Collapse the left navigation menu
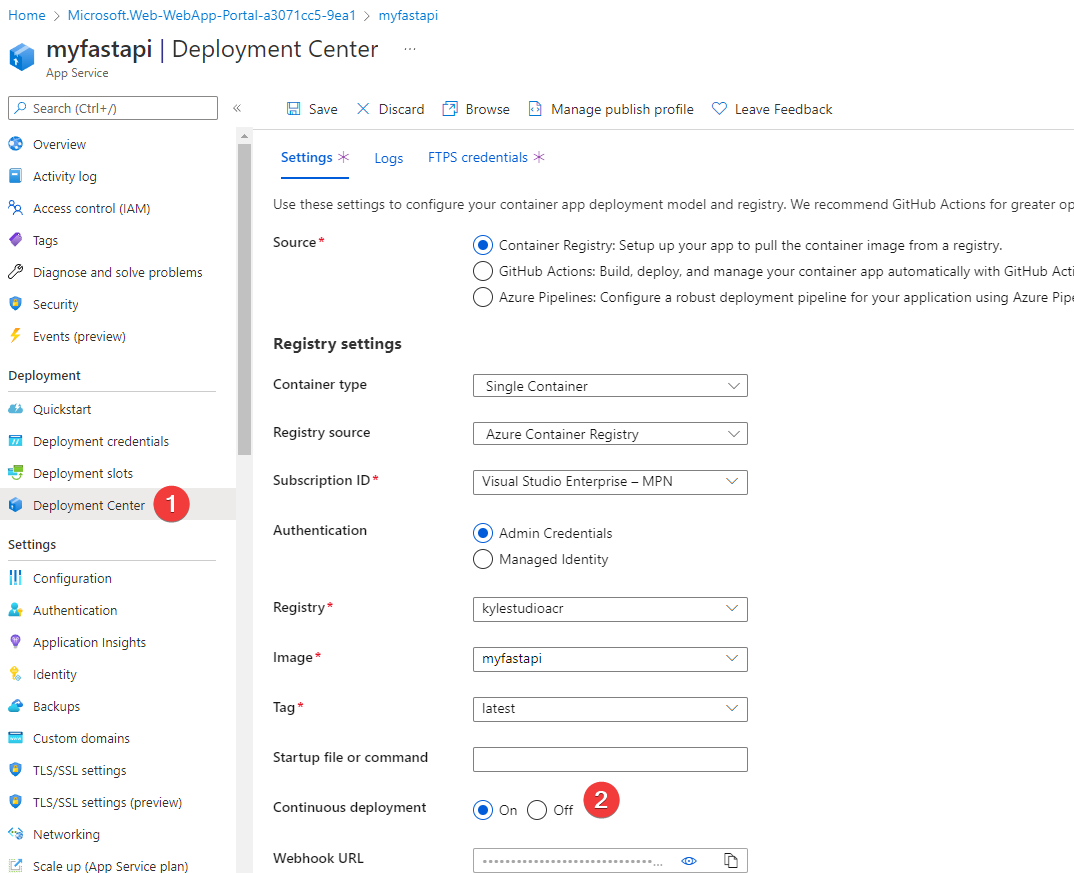This screenshot has height=873, width=1074. 237,108
